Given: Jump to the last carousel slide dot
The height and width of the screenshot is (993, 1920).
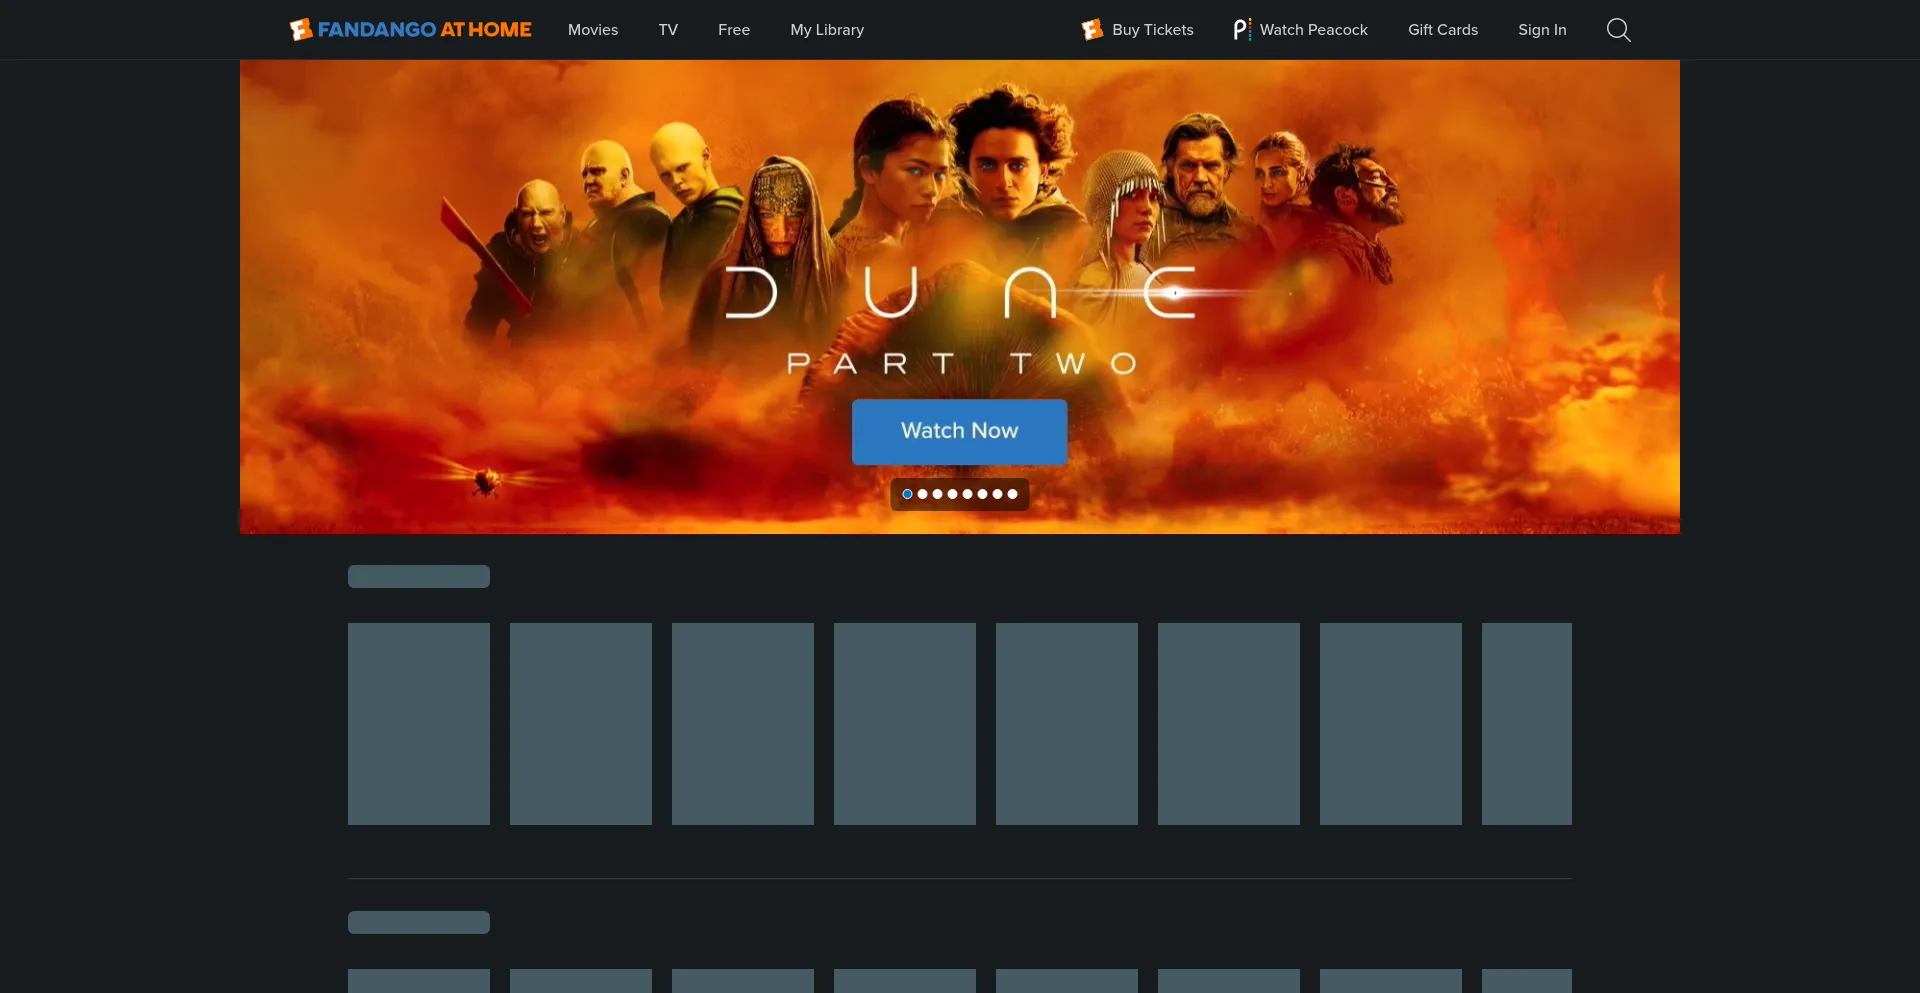Looking at the screenshot, I should click(x=1012, y=494).
